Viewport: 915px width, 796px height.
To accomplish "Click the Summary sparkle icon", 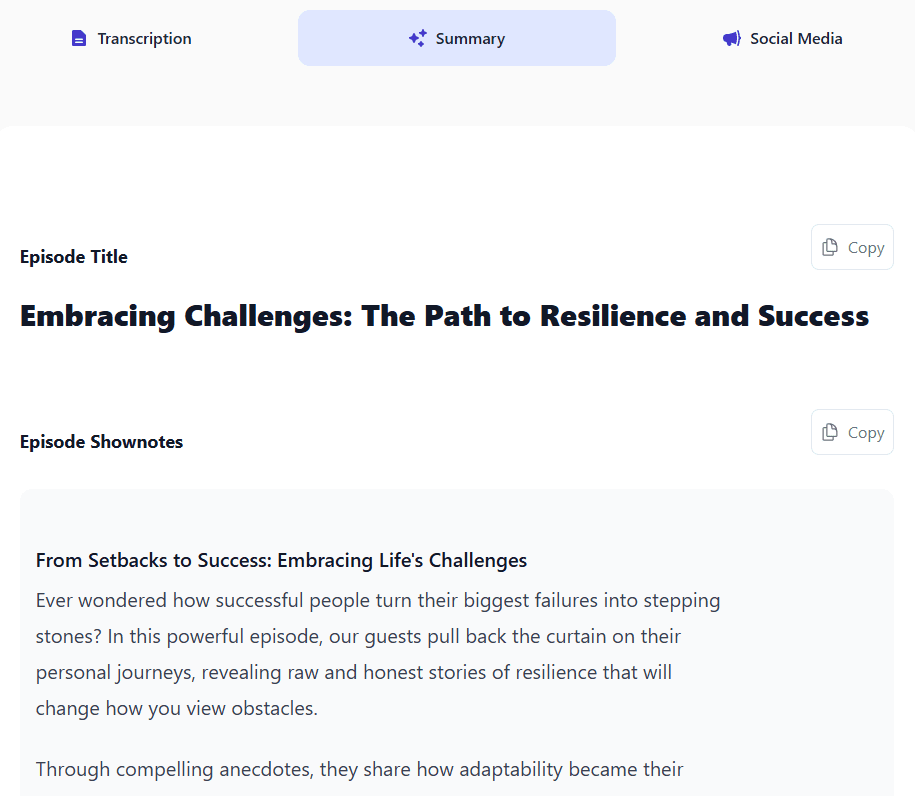I will click(x=418, y=39).
